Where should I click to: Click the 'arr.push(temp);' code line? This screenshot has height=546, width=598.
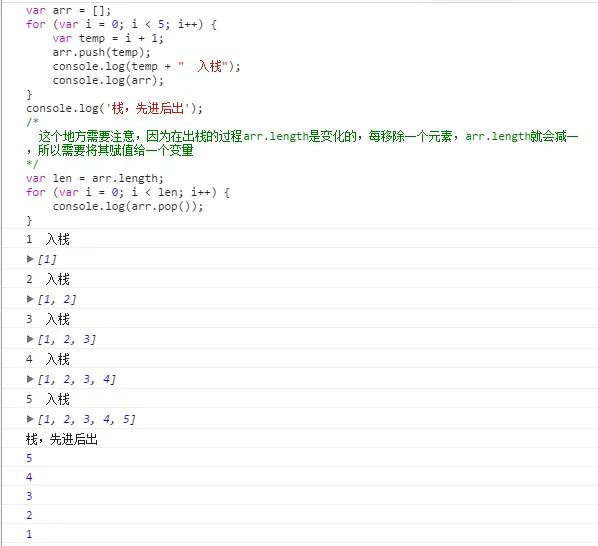click(101, 52)
